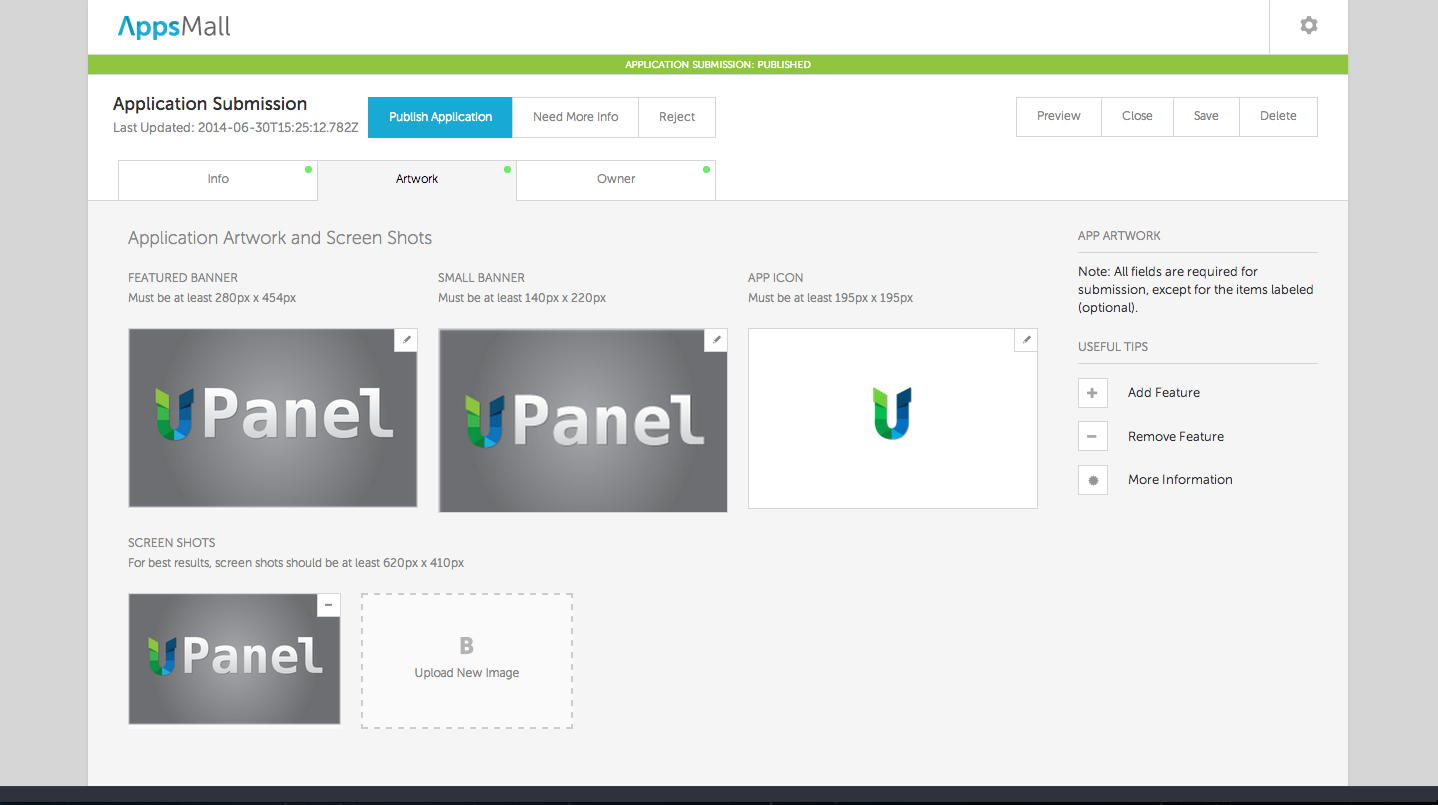Click the More Information tip text
This screenshot has width=1438, height=805.
1180,480
